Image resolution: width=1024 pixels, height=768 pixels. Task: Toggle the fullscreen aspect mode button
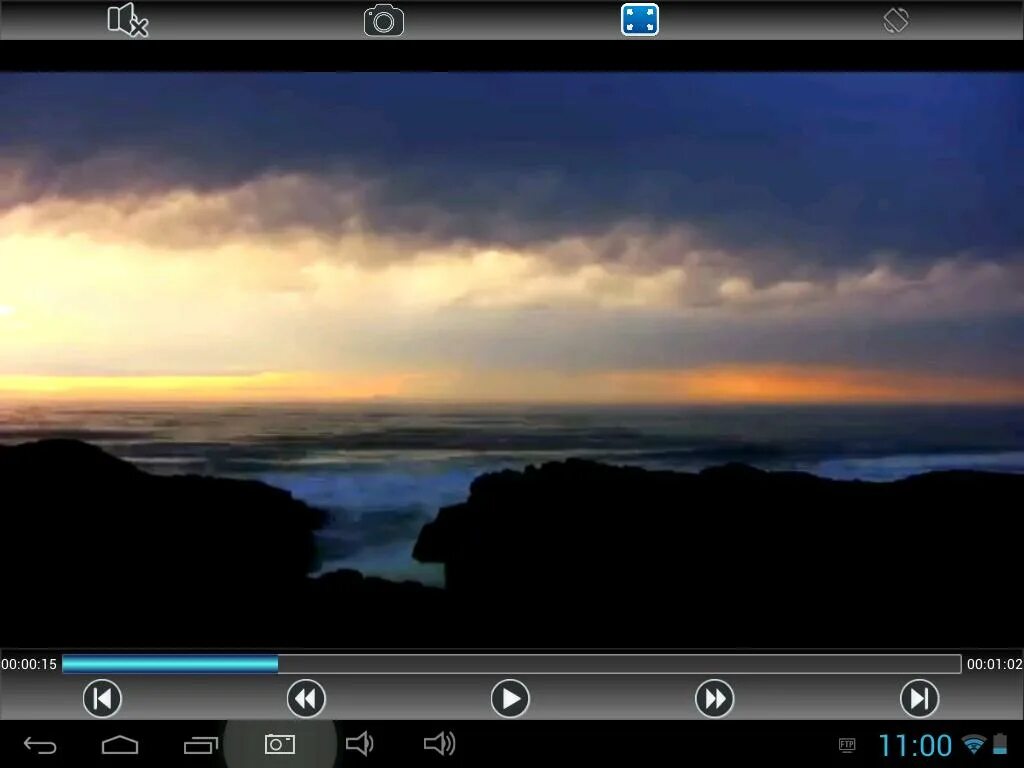[x=639, y=20]
